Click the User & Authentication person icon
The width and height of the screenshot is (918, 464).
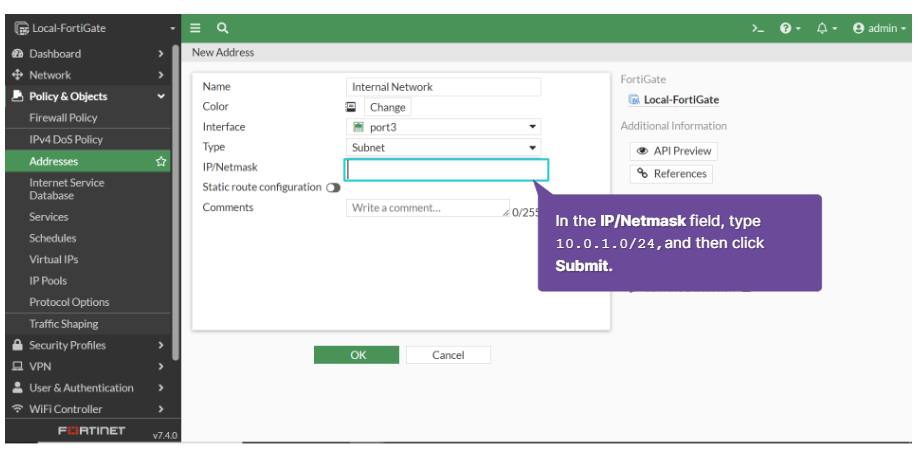point(18,387)
